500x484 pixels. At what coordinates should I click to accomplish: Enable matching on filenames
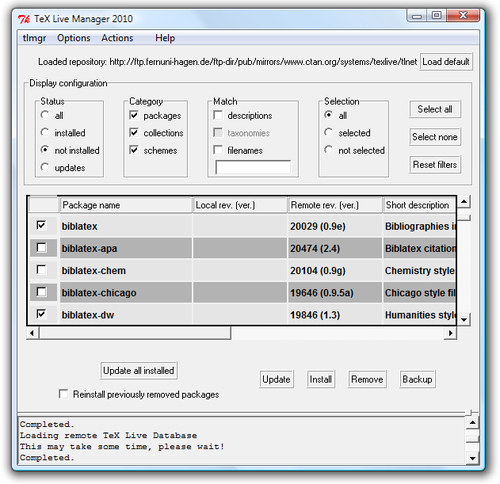pos(218,150)
